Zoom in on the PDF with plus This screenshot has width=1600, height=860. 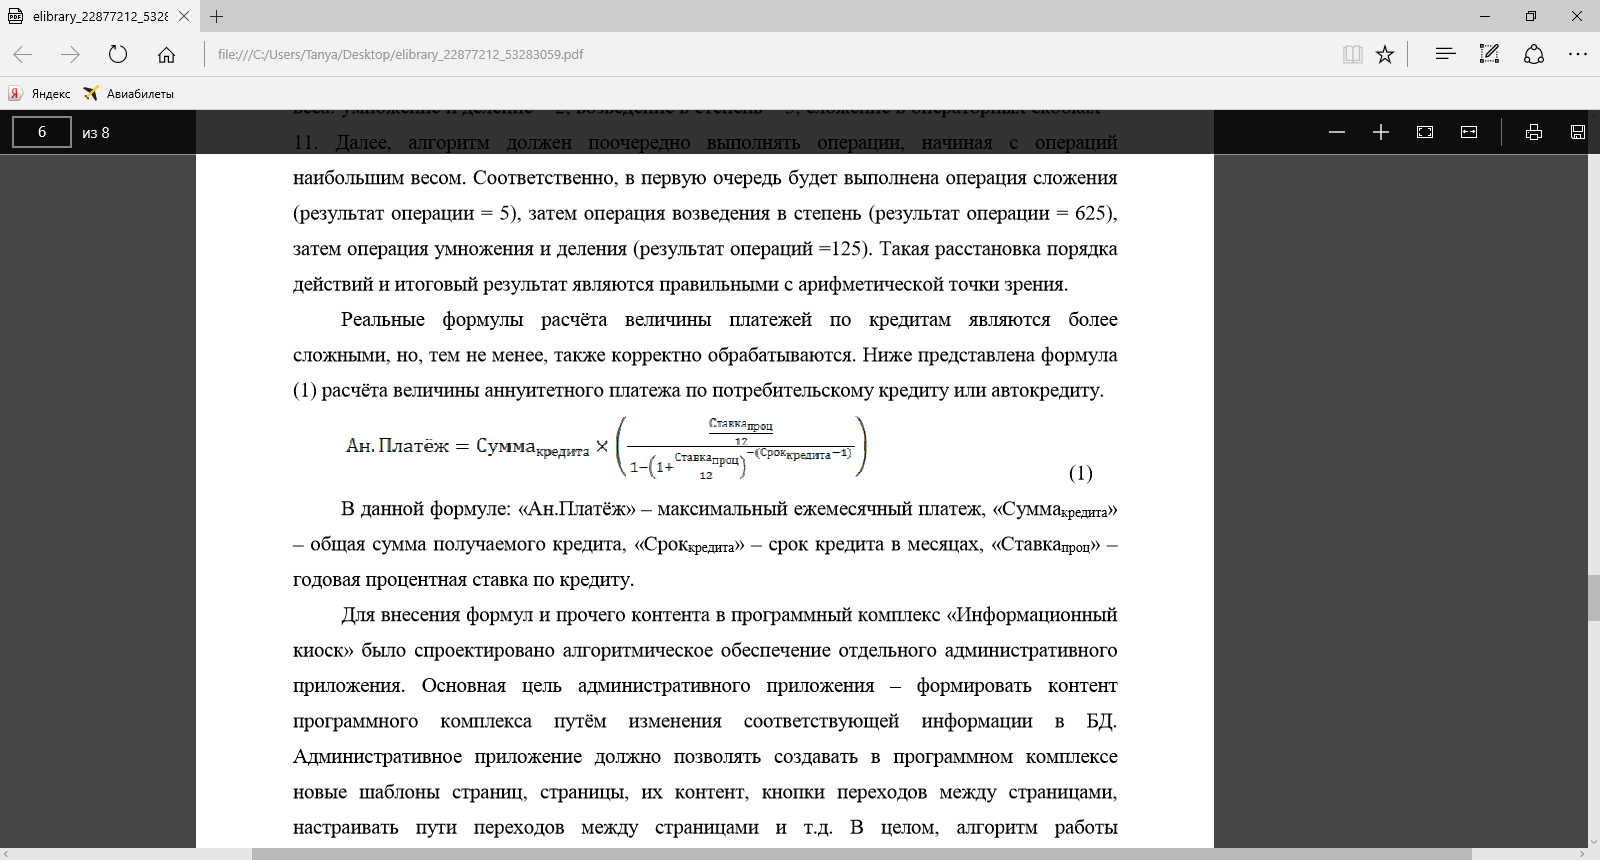pyautogui.click(x=1381, y=132)
